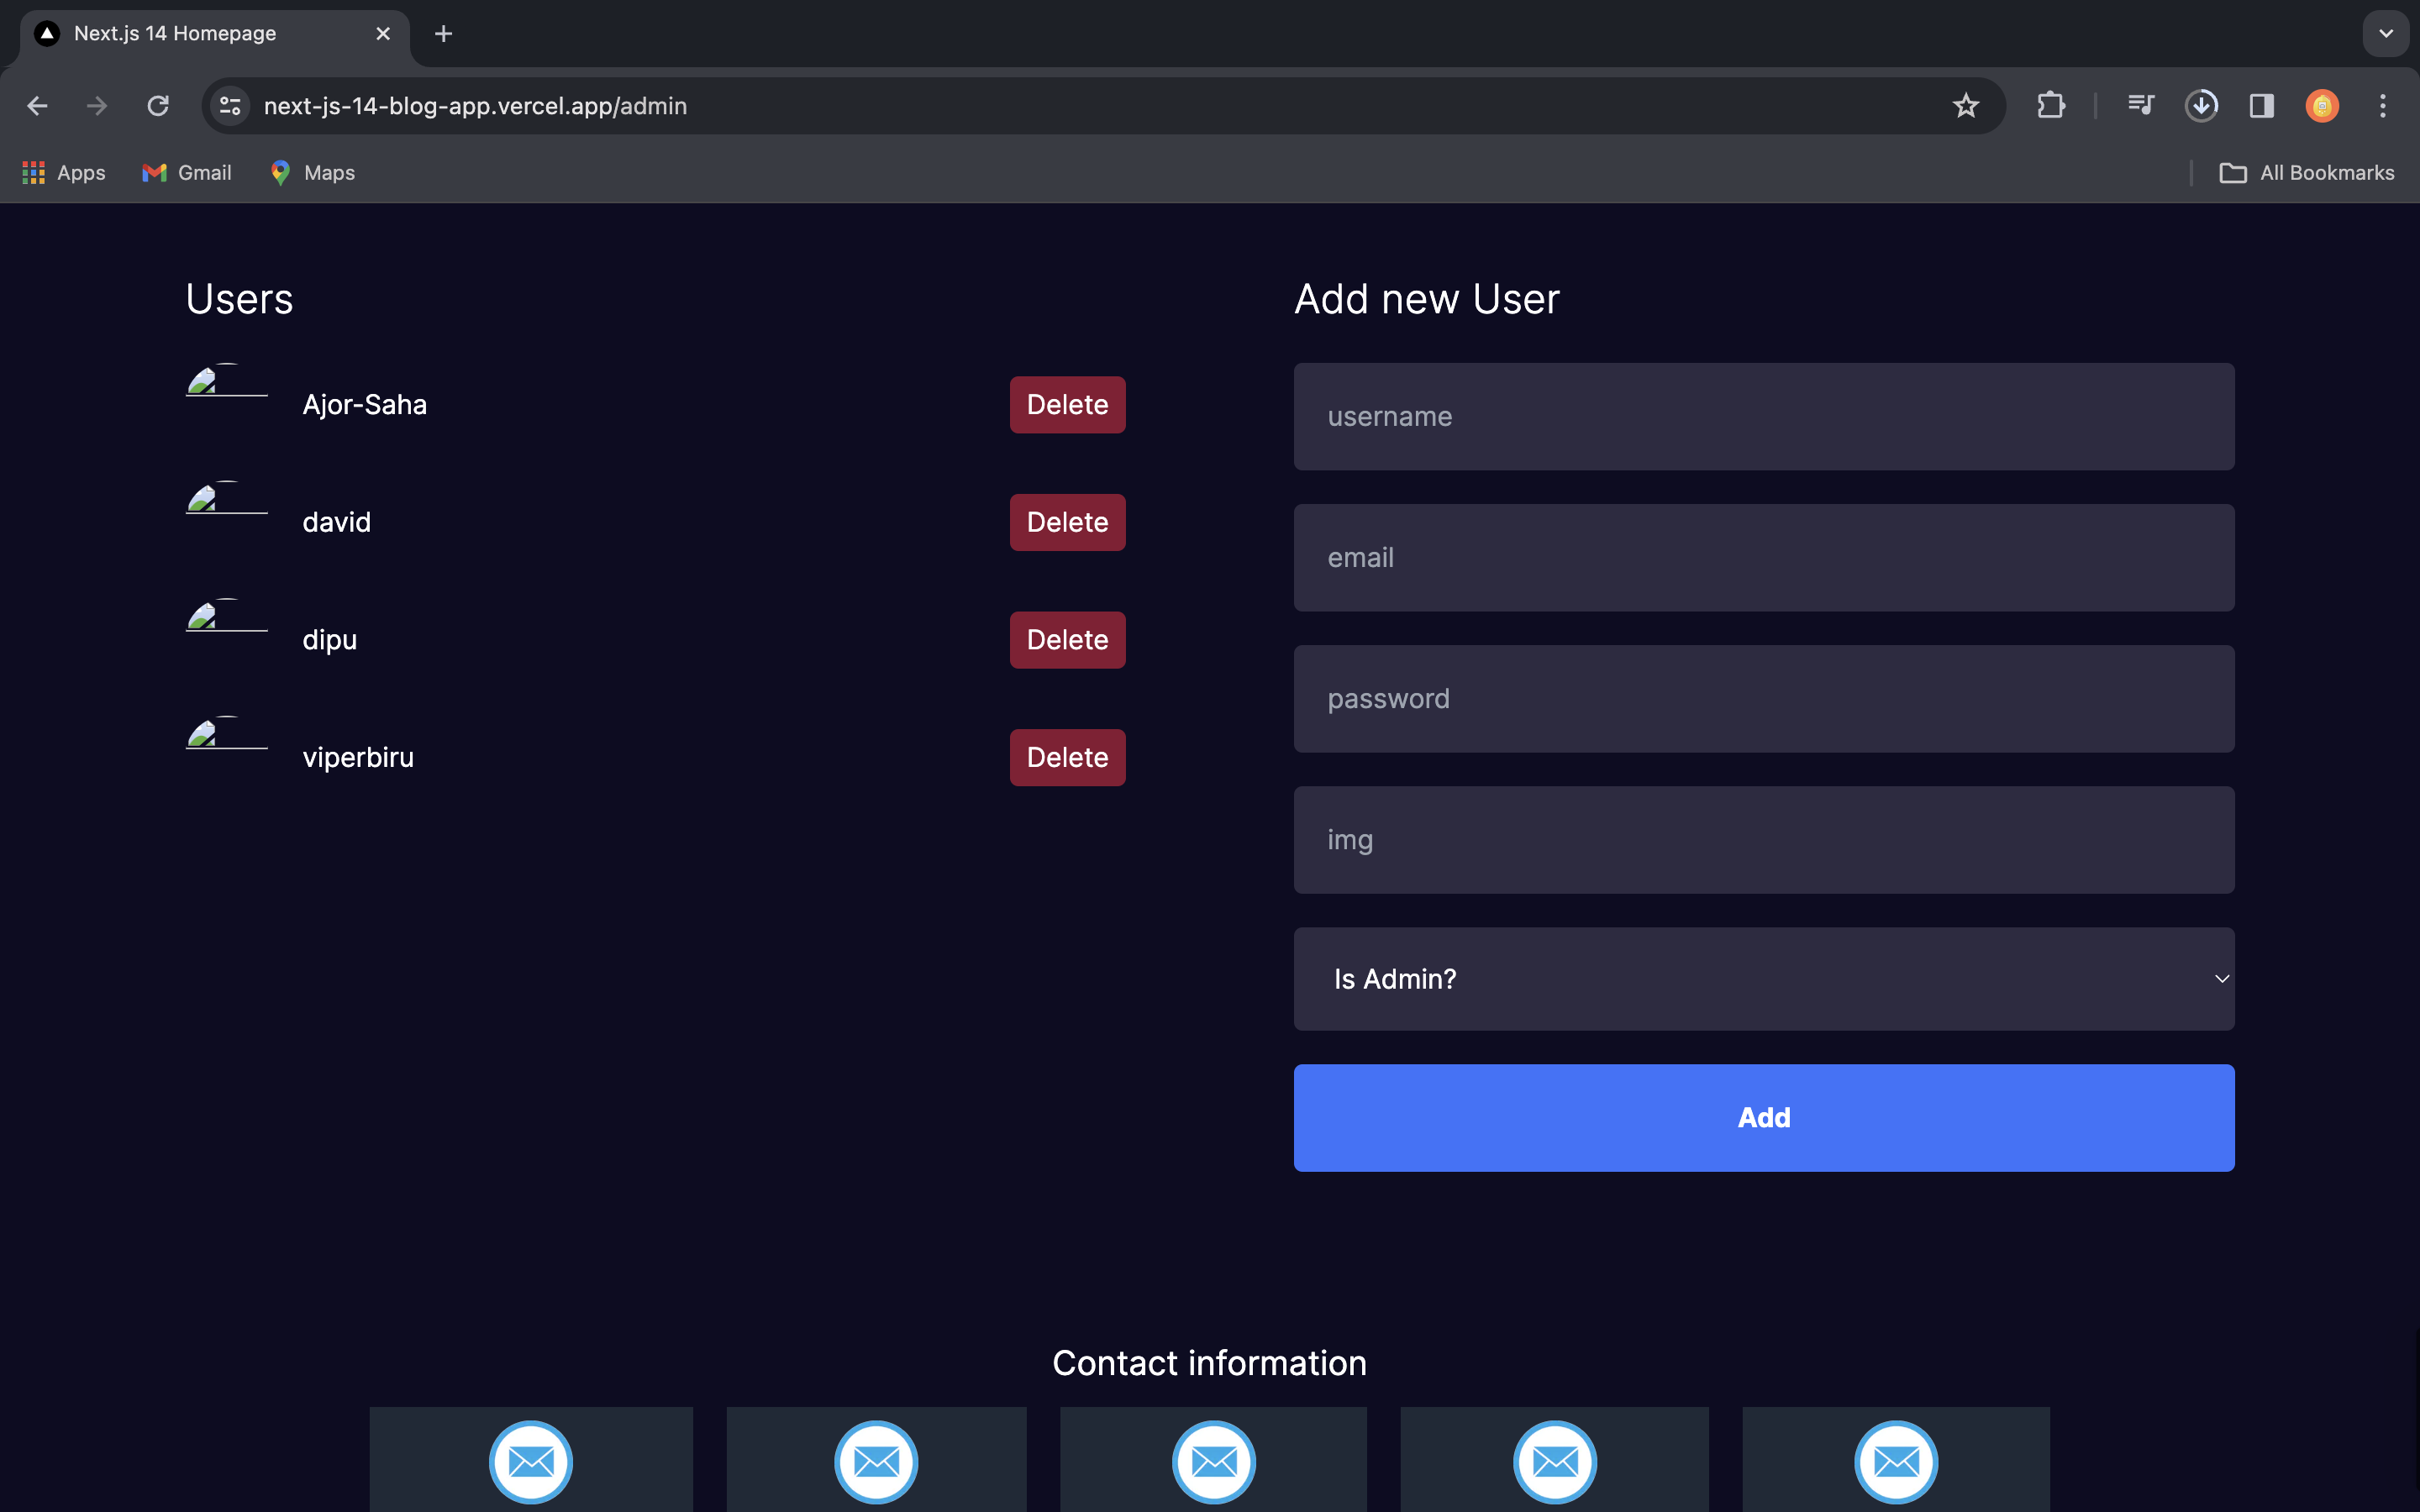This screenshot has height=1512, width=2420.
Task: Click the first email envelope icon
Action: [531, 1461]
